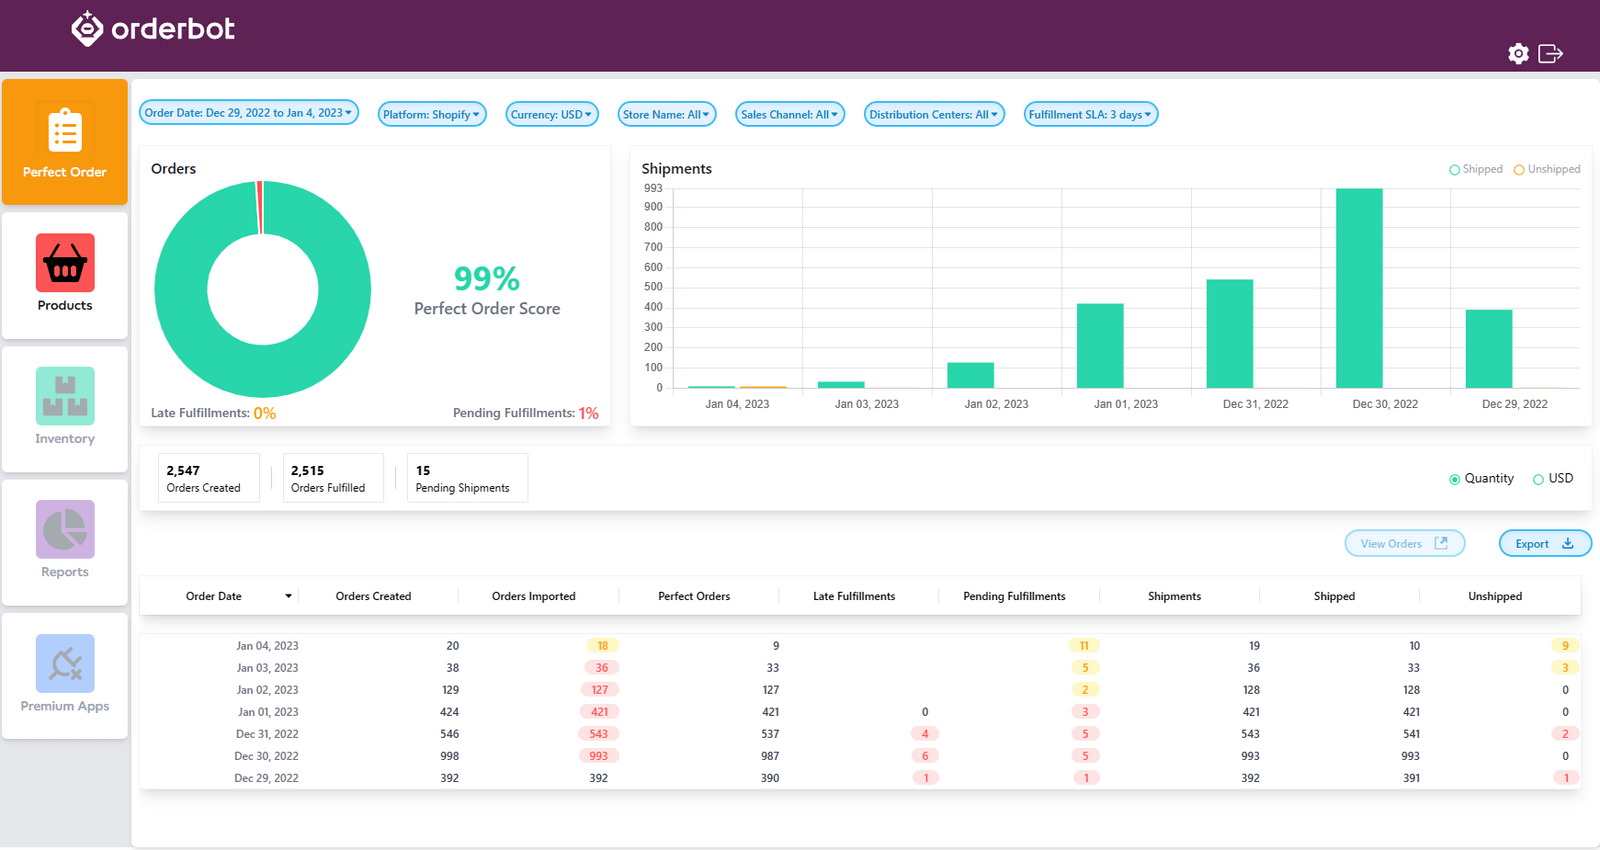Open the Store Name: All dropdown
The width and height of the screenshot is (1600, 850).
point(667,114)
